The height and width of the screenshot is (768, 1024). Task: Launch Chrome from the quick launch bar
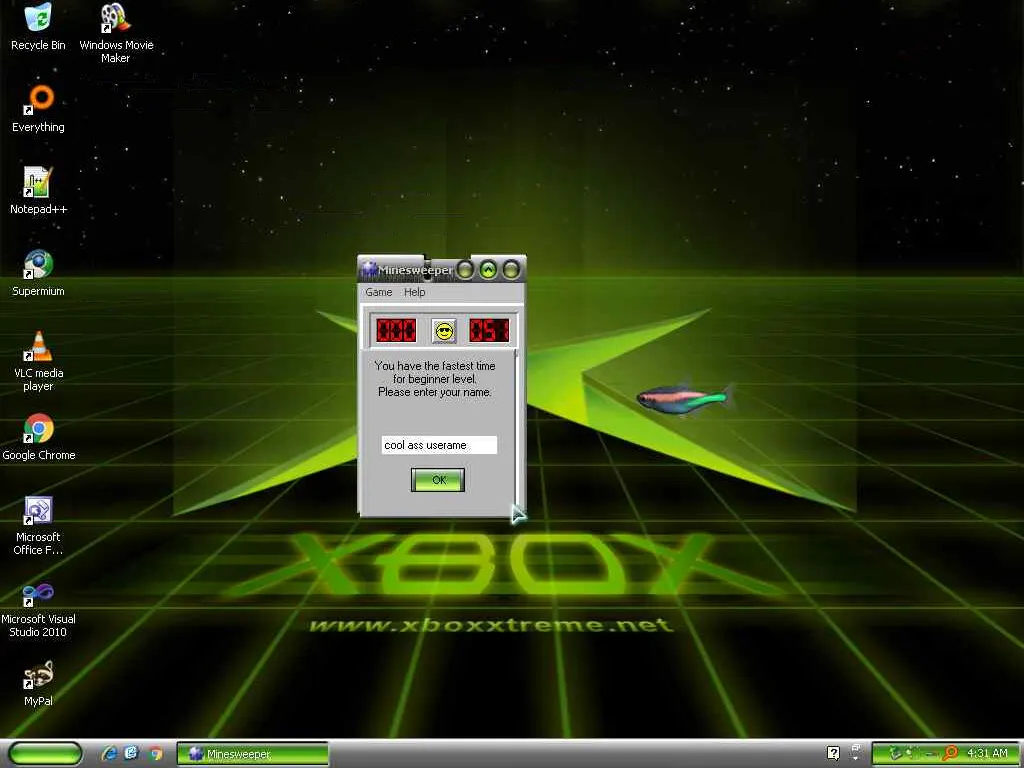click(x=155, y=754)
